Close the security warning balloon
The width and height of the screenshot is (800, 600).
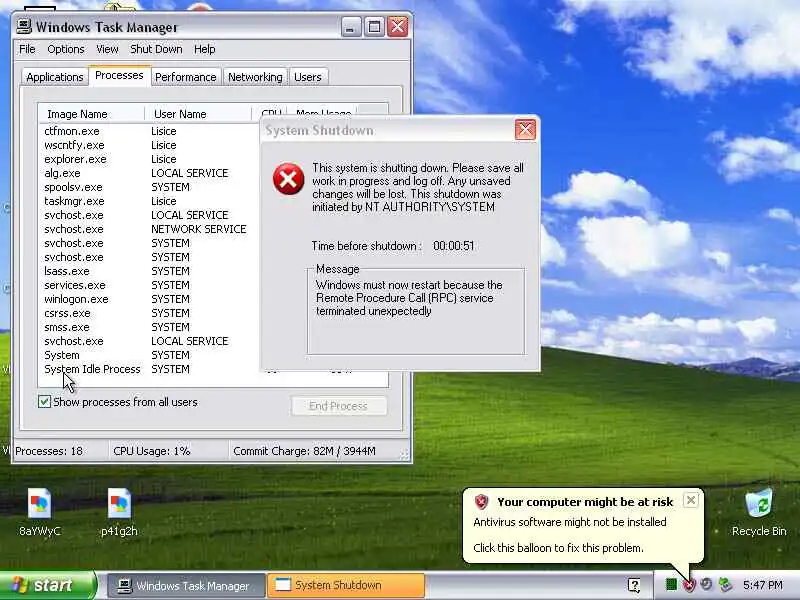690,500
